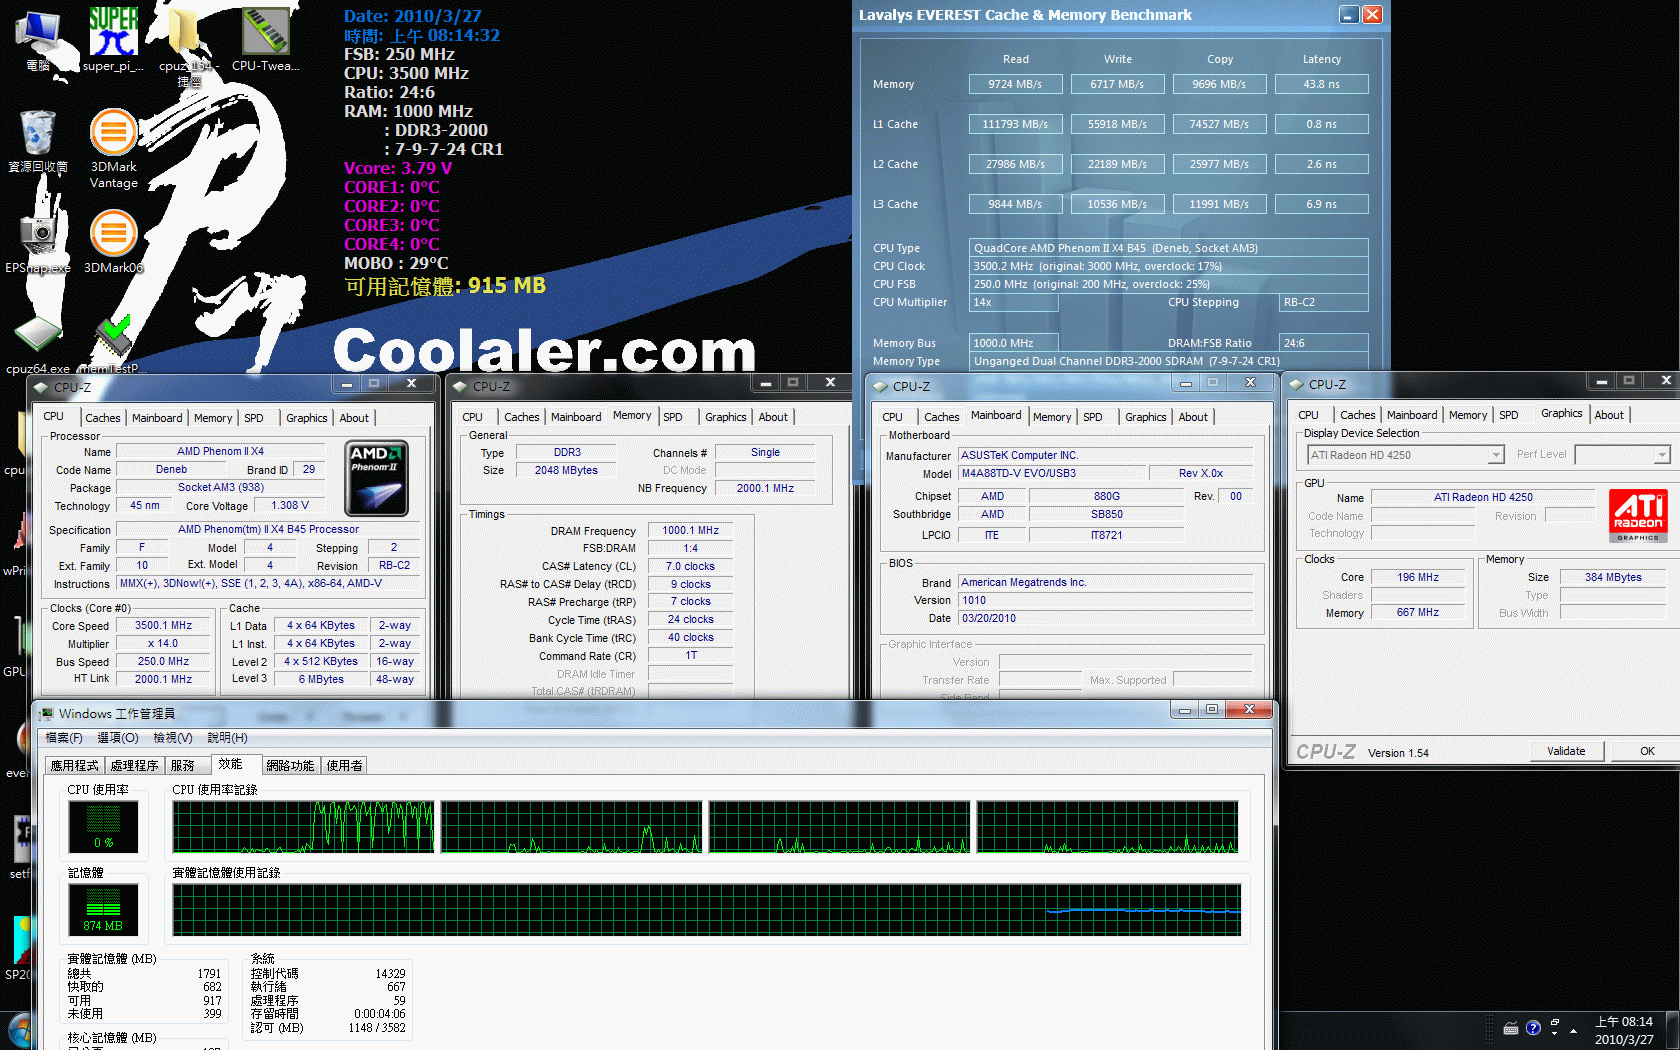The width and height of the screenshot is (1680, 1050).
Task: Open the Perf Level dropdown
Action: (1662, 455)
